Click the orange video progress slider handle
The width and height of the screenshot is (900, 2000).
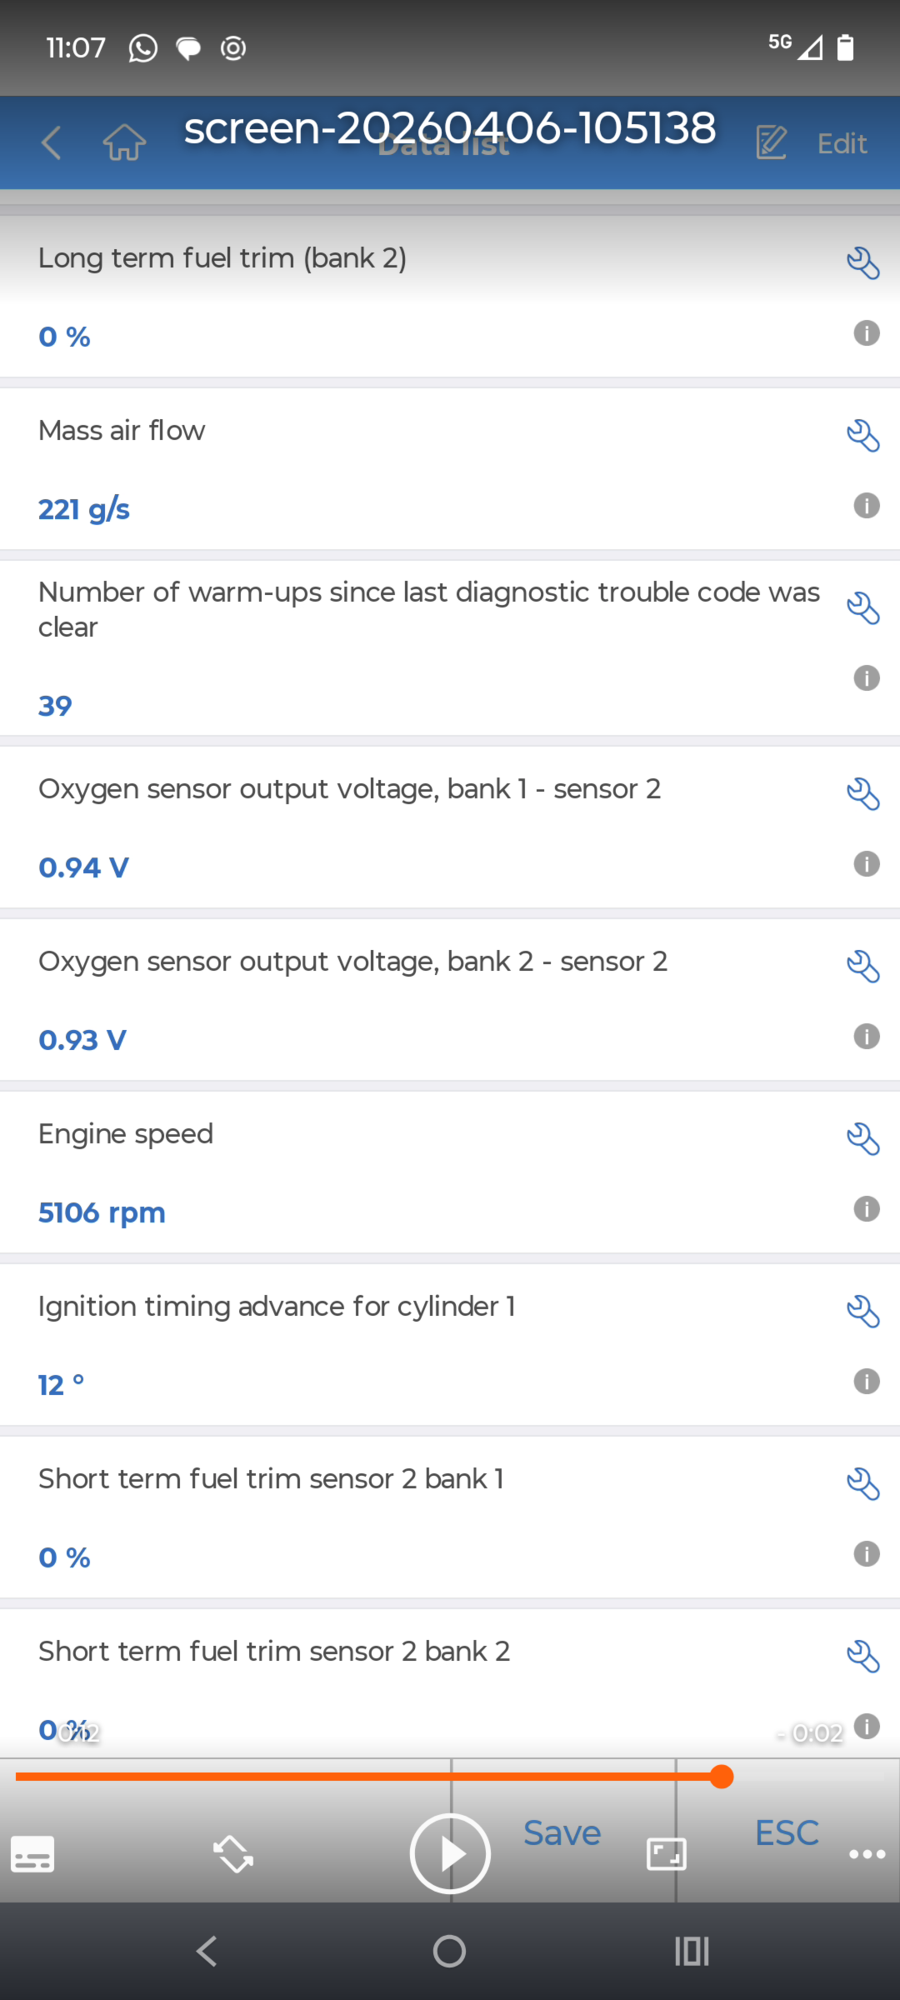click(x=721, y=1776)
